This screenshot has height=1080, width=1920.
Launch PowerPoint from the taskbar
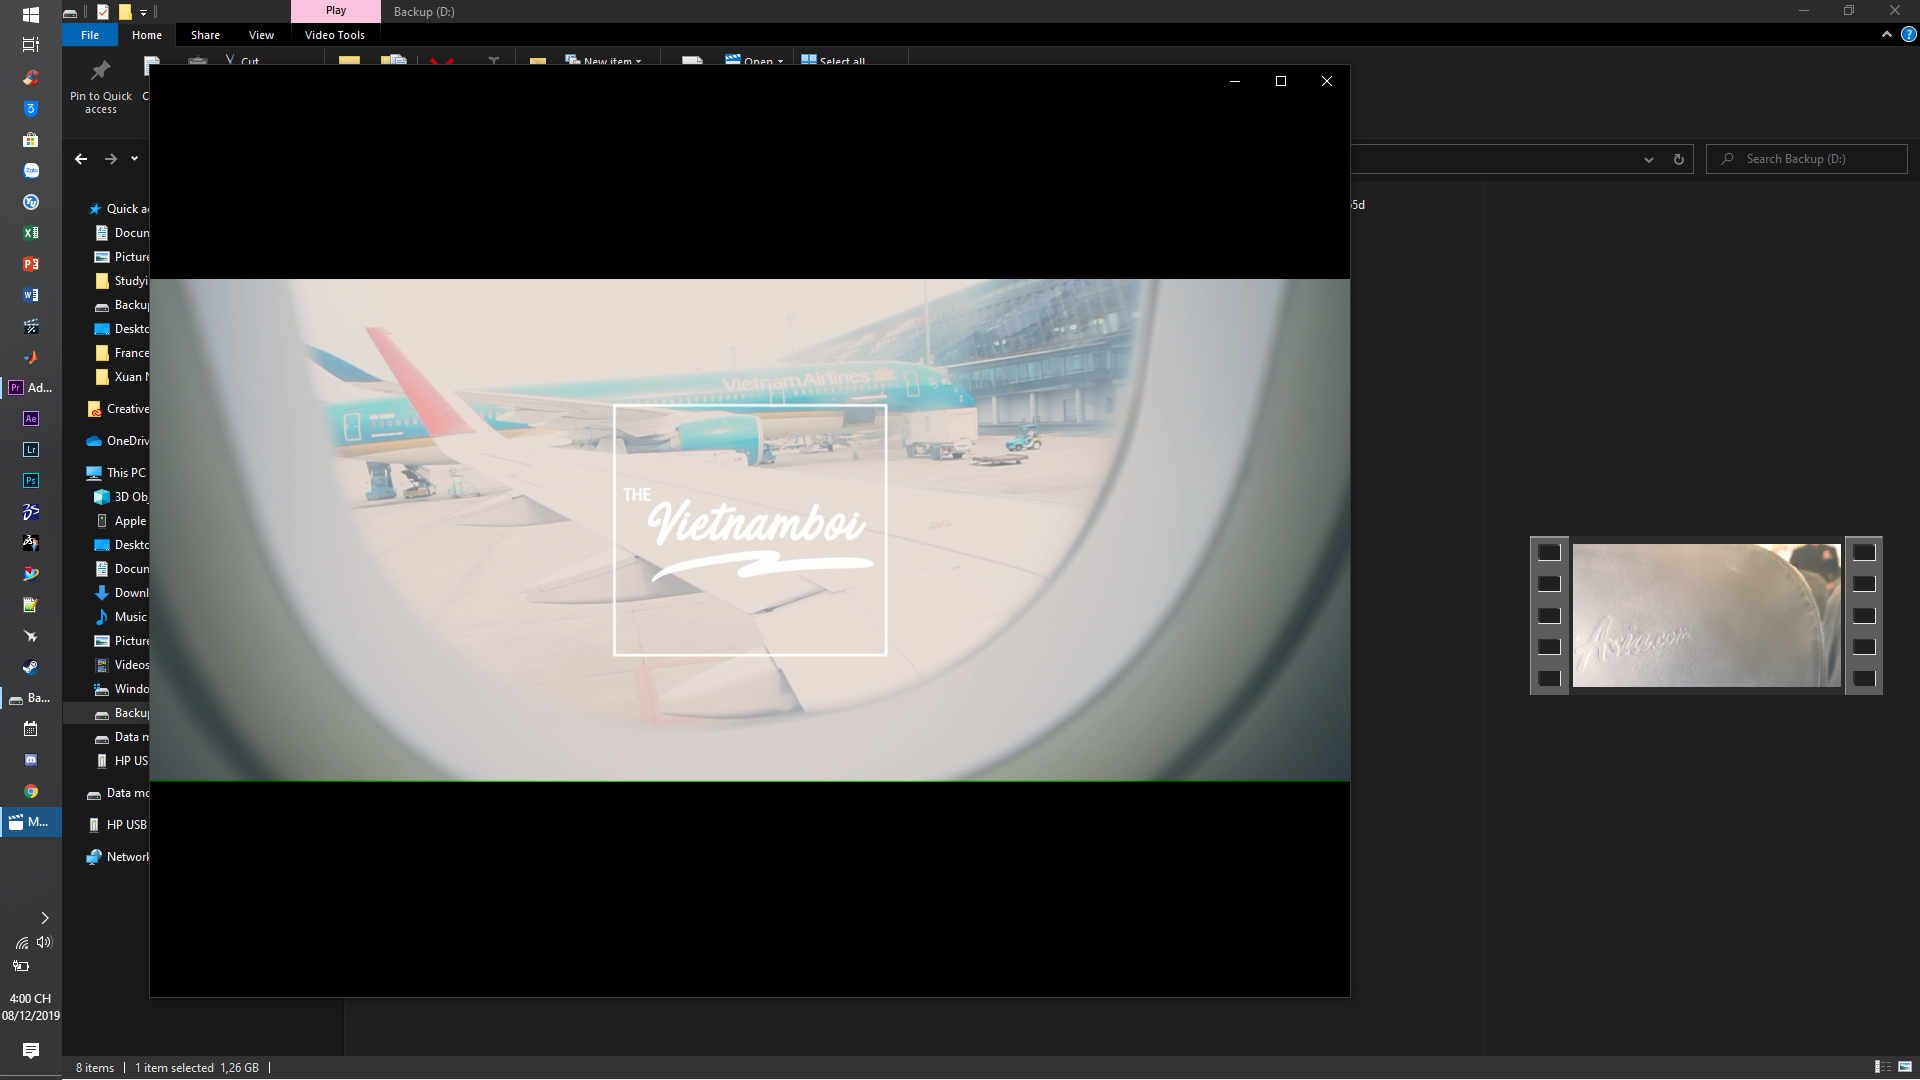pos(31,264)
